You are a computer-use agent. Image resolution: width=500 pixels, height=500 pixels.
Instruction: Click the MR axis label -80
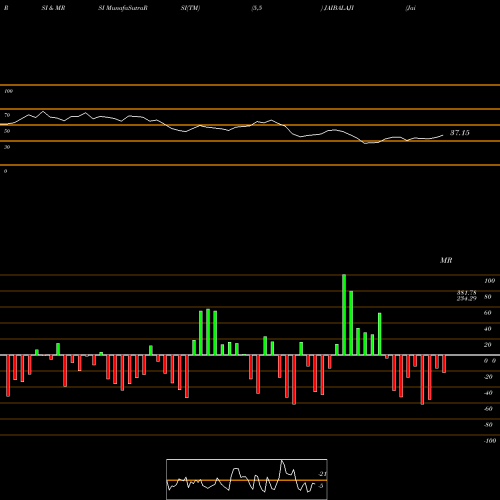pos(488,425)
